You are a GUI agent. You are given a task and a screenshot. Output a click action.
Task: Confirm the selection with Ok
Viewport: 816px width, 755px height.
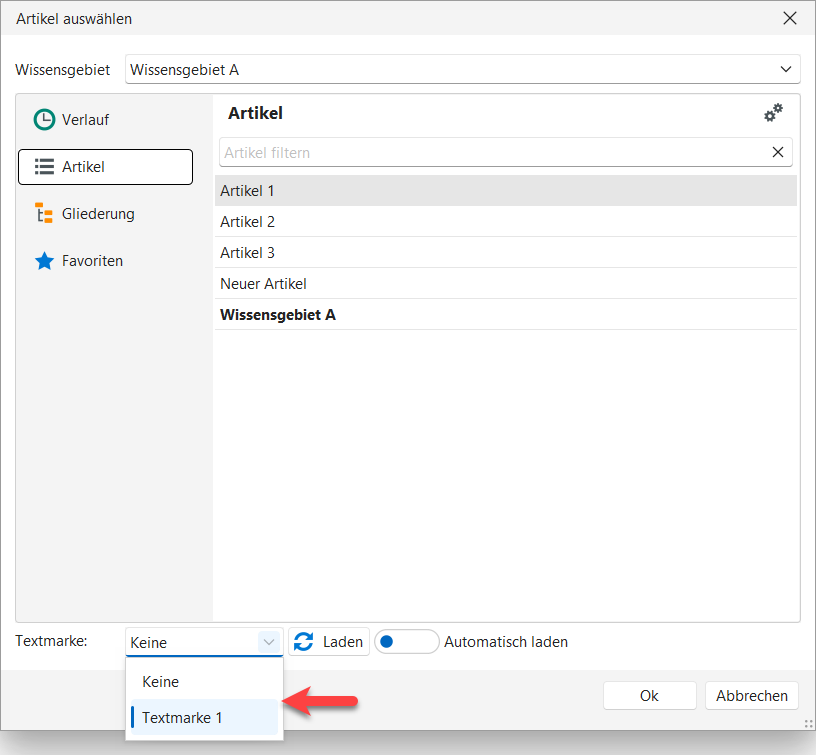649,696
